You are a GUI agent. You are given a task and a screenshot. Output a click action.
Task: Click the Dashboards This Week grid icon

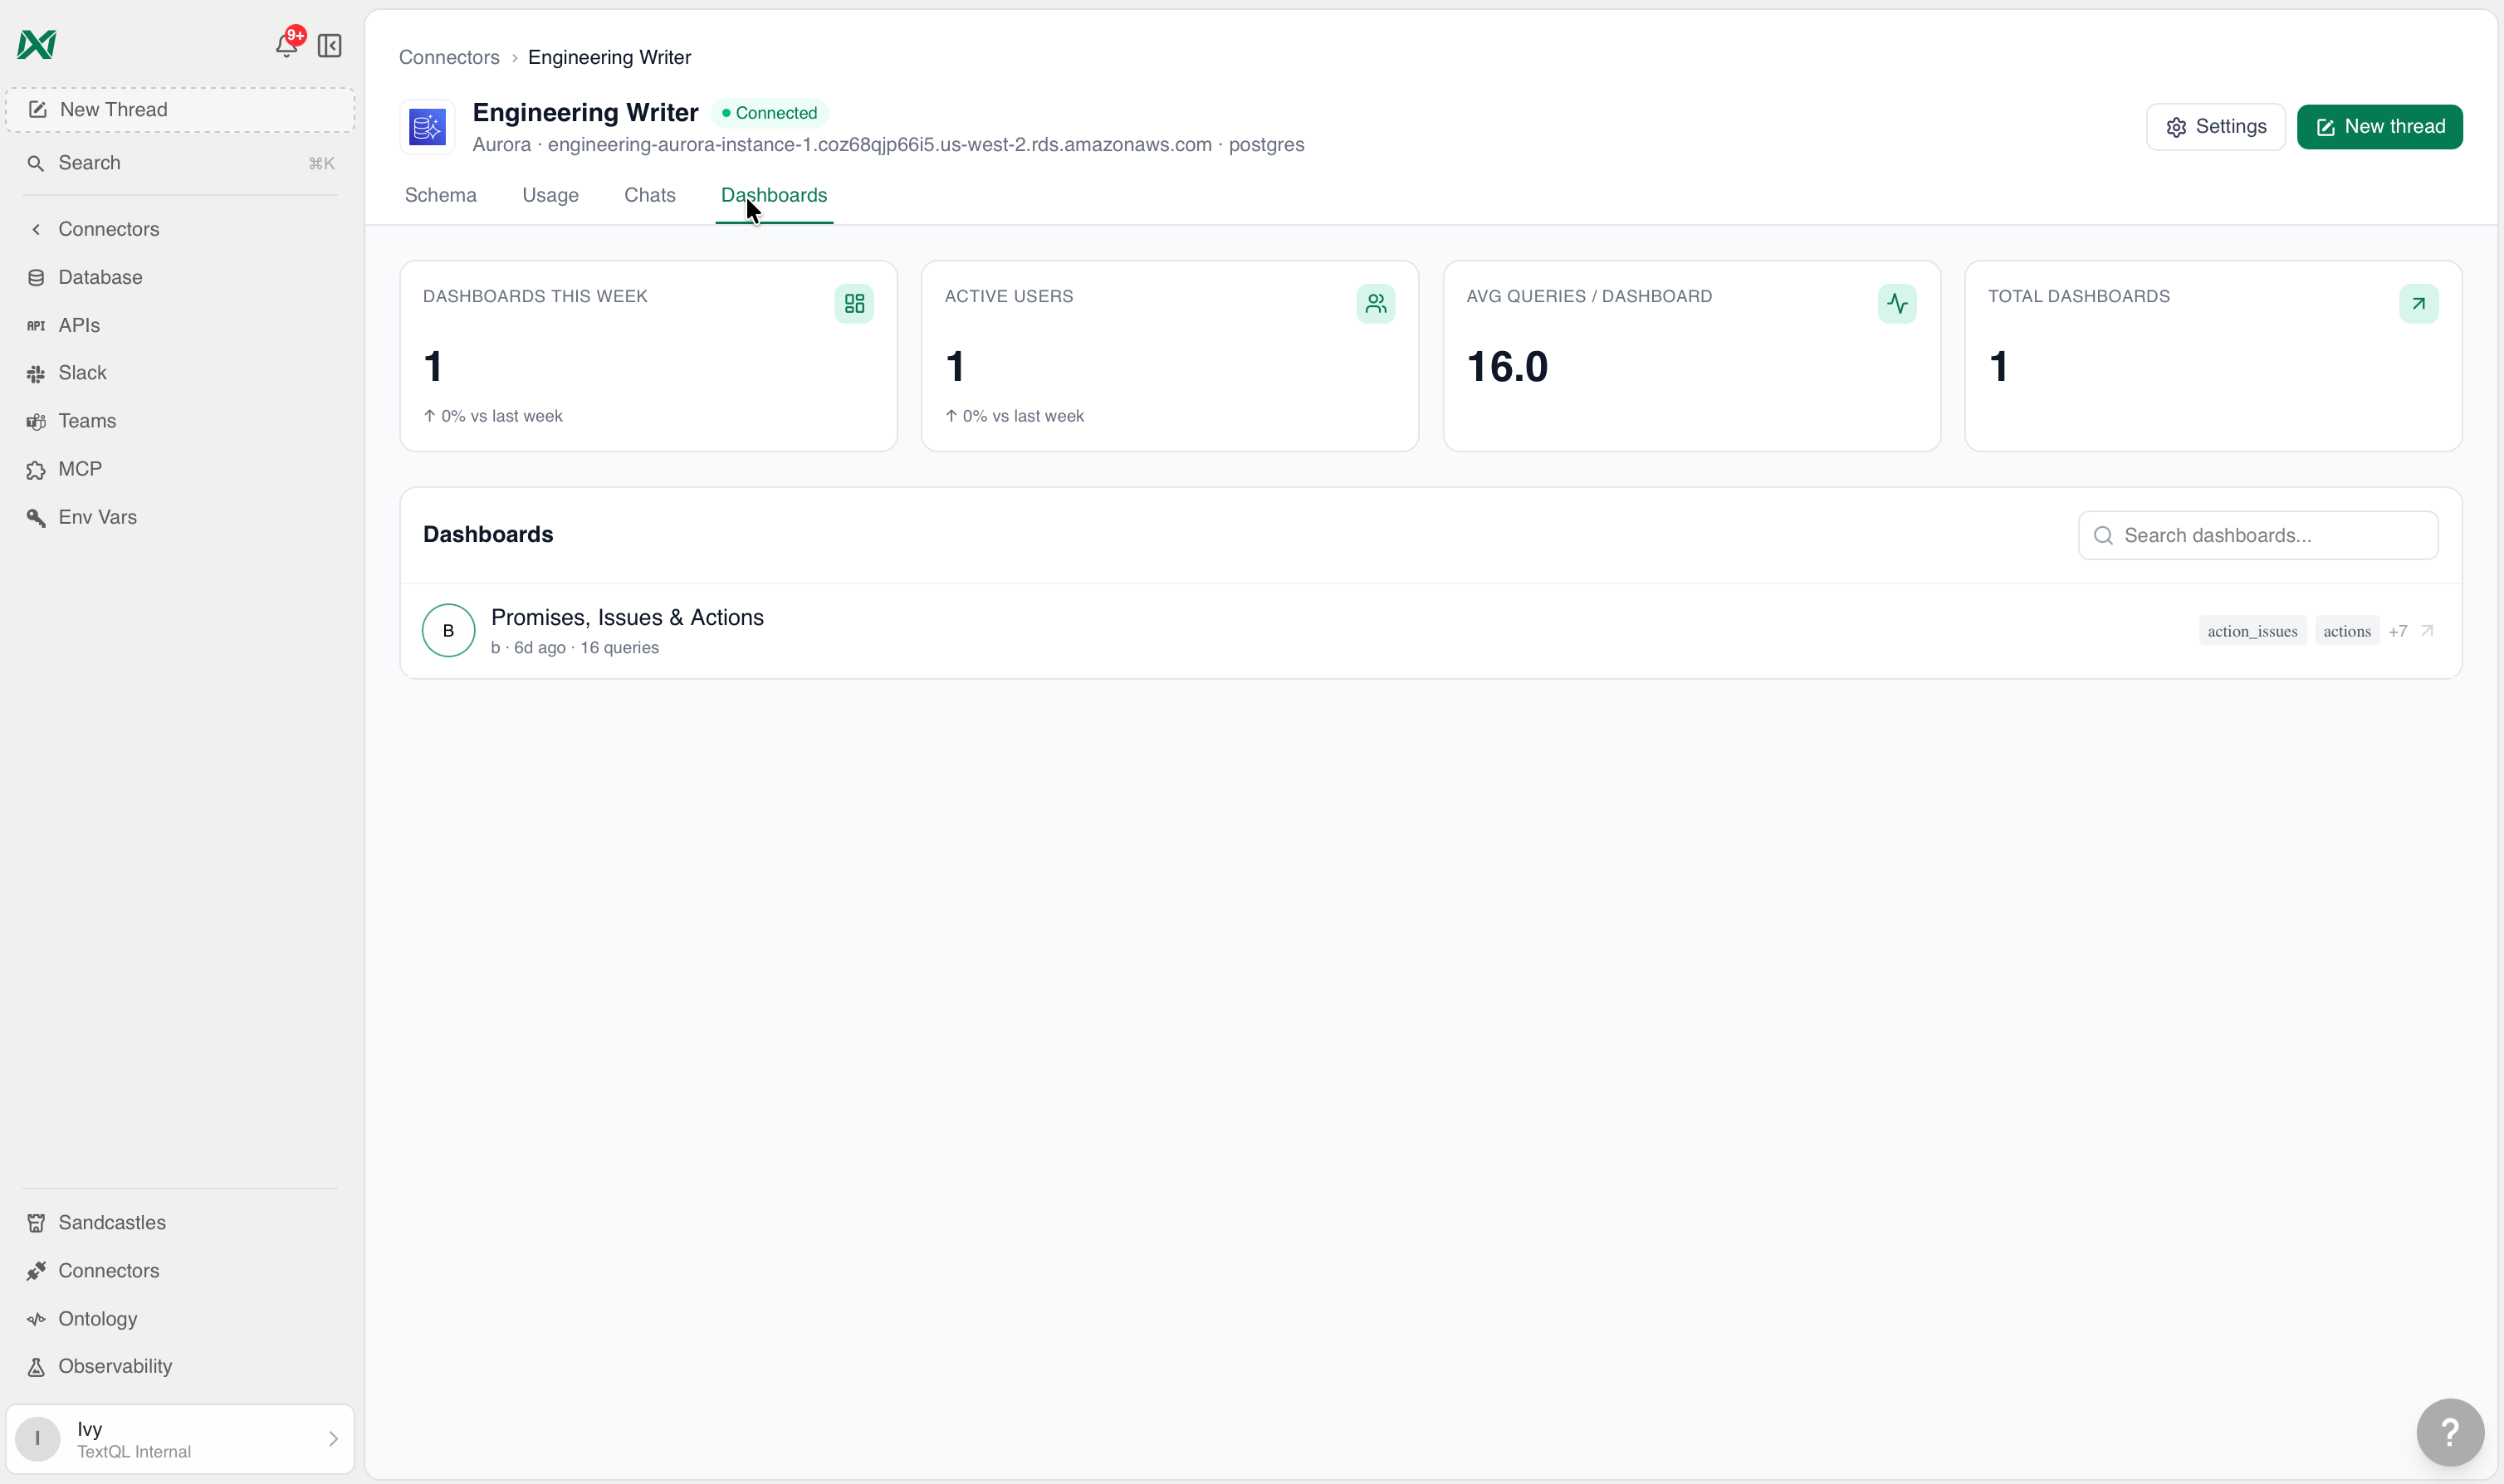click(854, 304)
